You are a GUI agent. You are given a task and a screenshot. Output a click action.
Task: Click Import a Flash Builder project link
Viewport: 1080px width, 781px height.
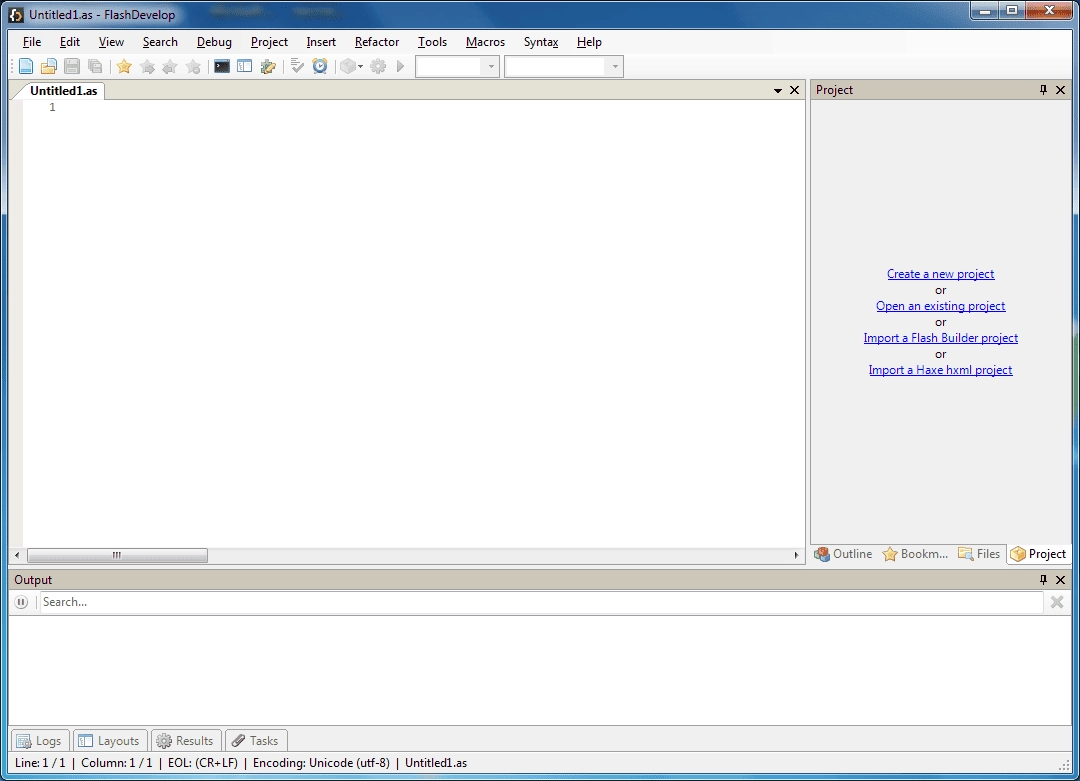pos(940,338)
